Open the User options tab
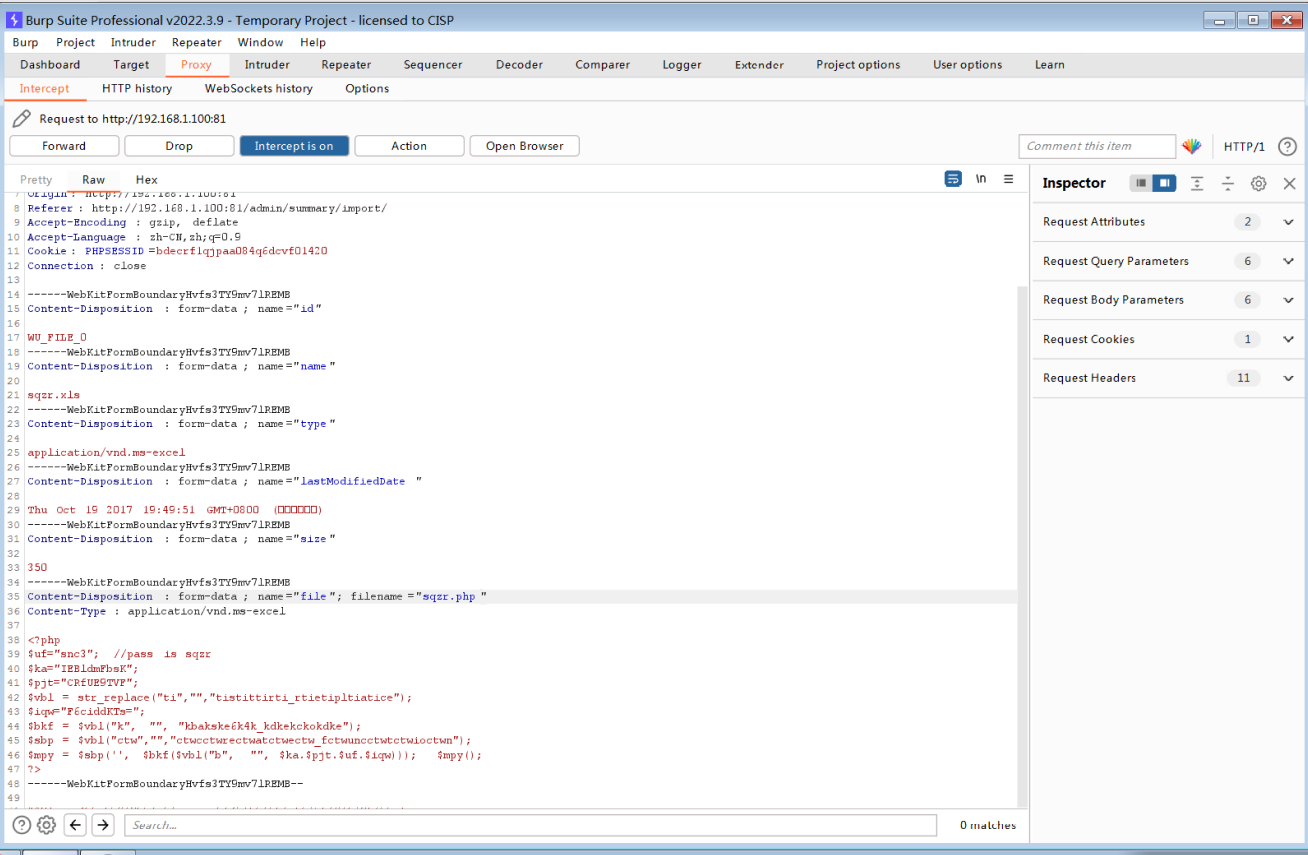 [967, 65]
